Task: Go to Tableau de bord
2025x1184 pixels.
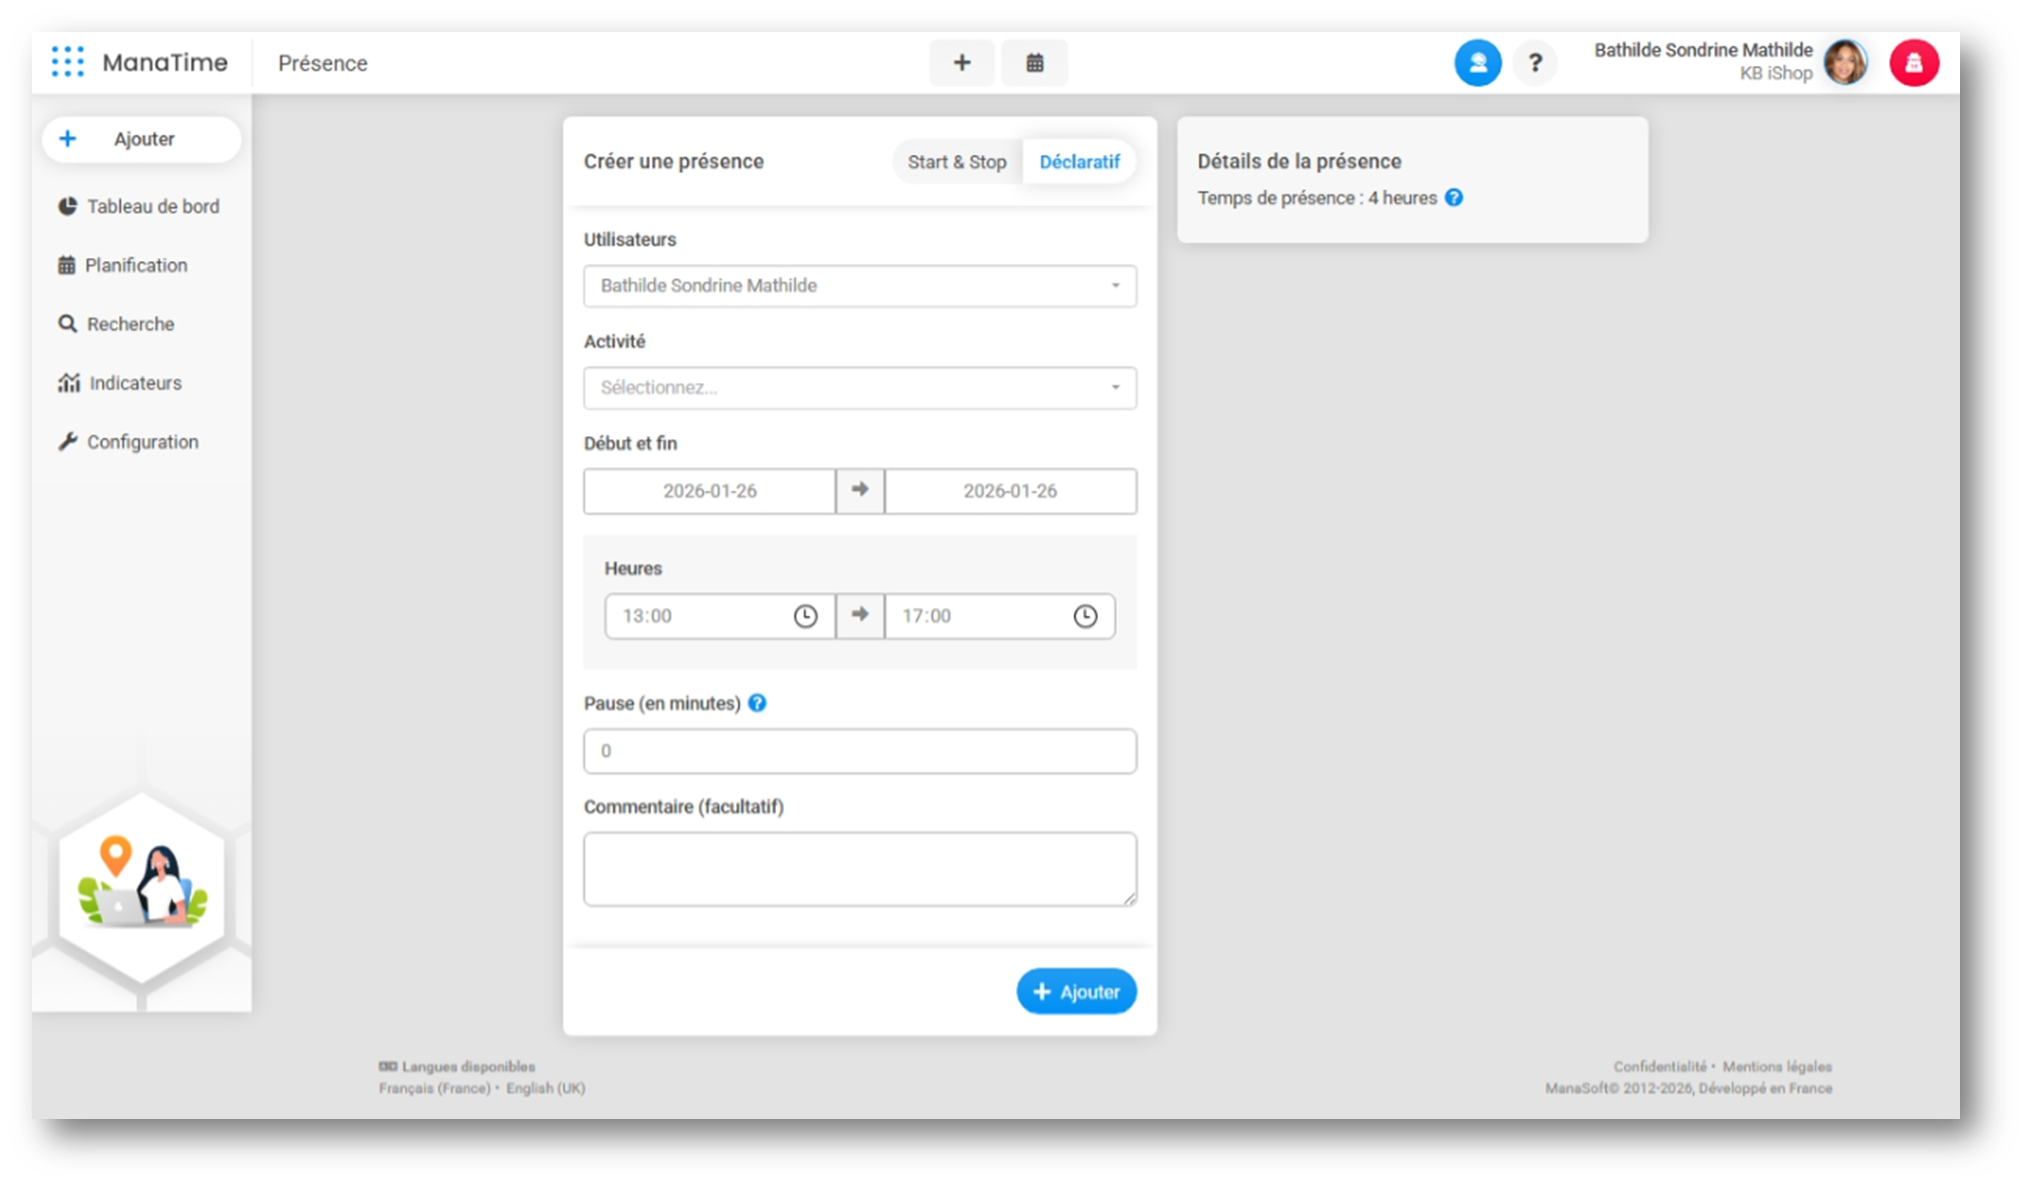Action: point(152,206)
